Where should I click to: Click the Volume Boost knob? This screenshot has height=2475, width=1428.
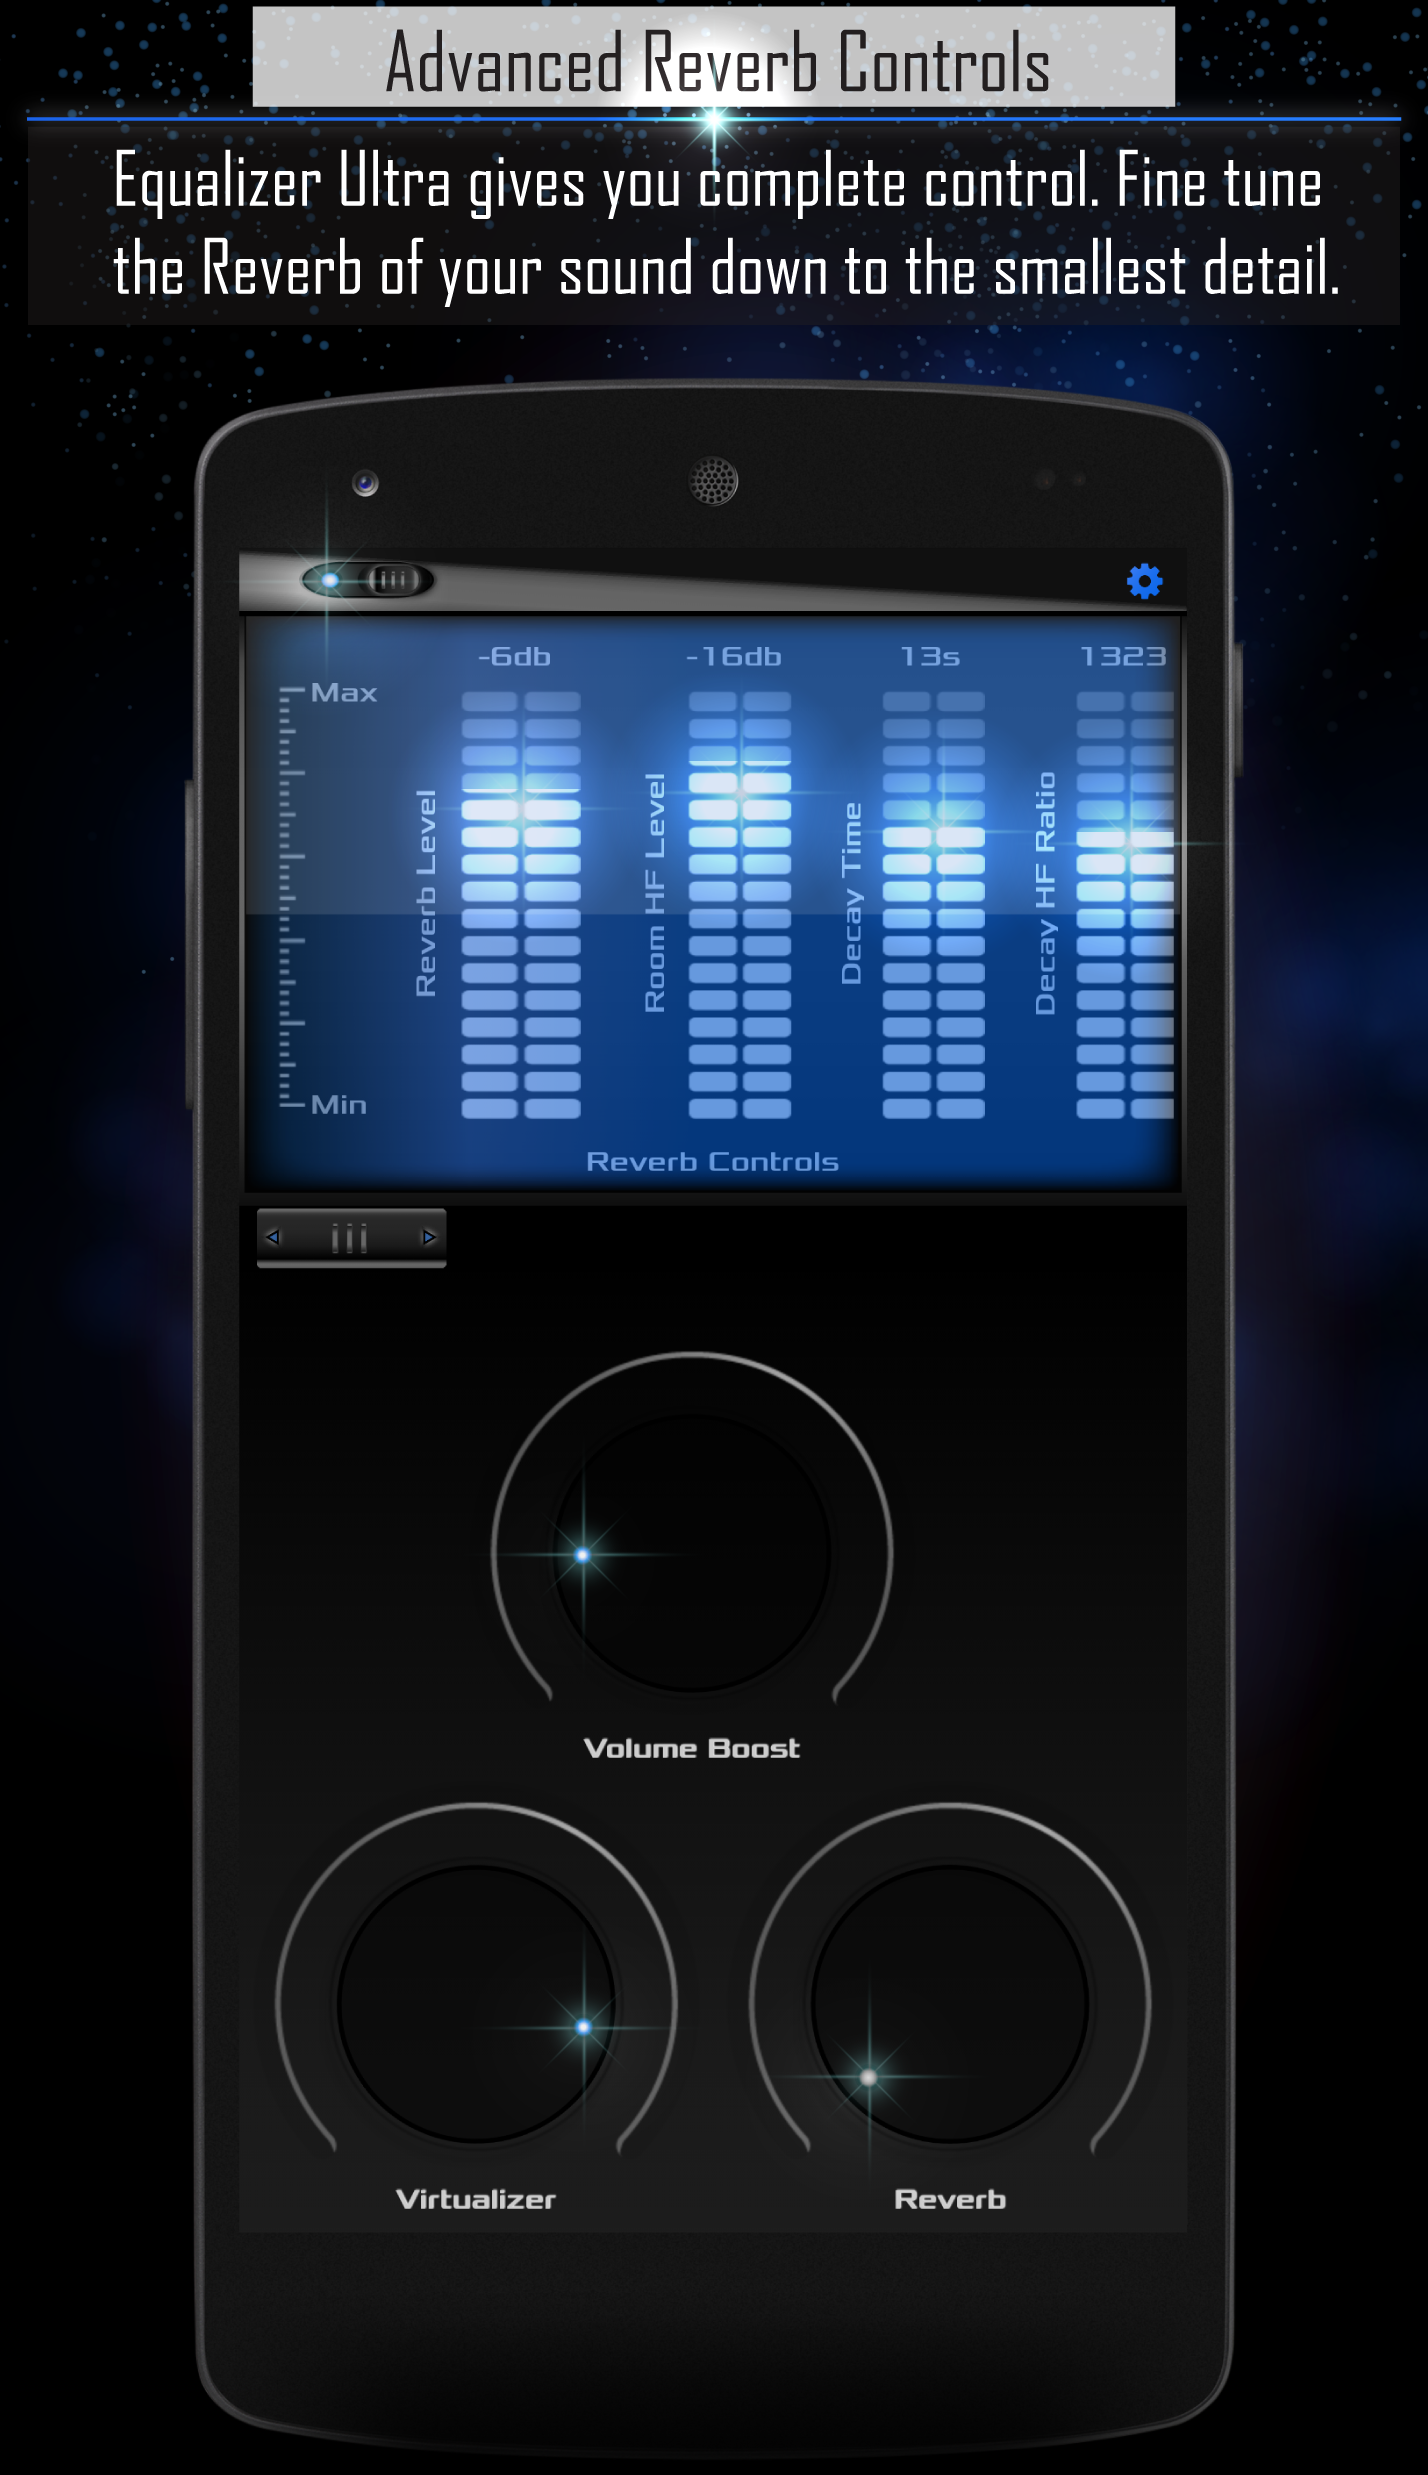(691, 1552)
